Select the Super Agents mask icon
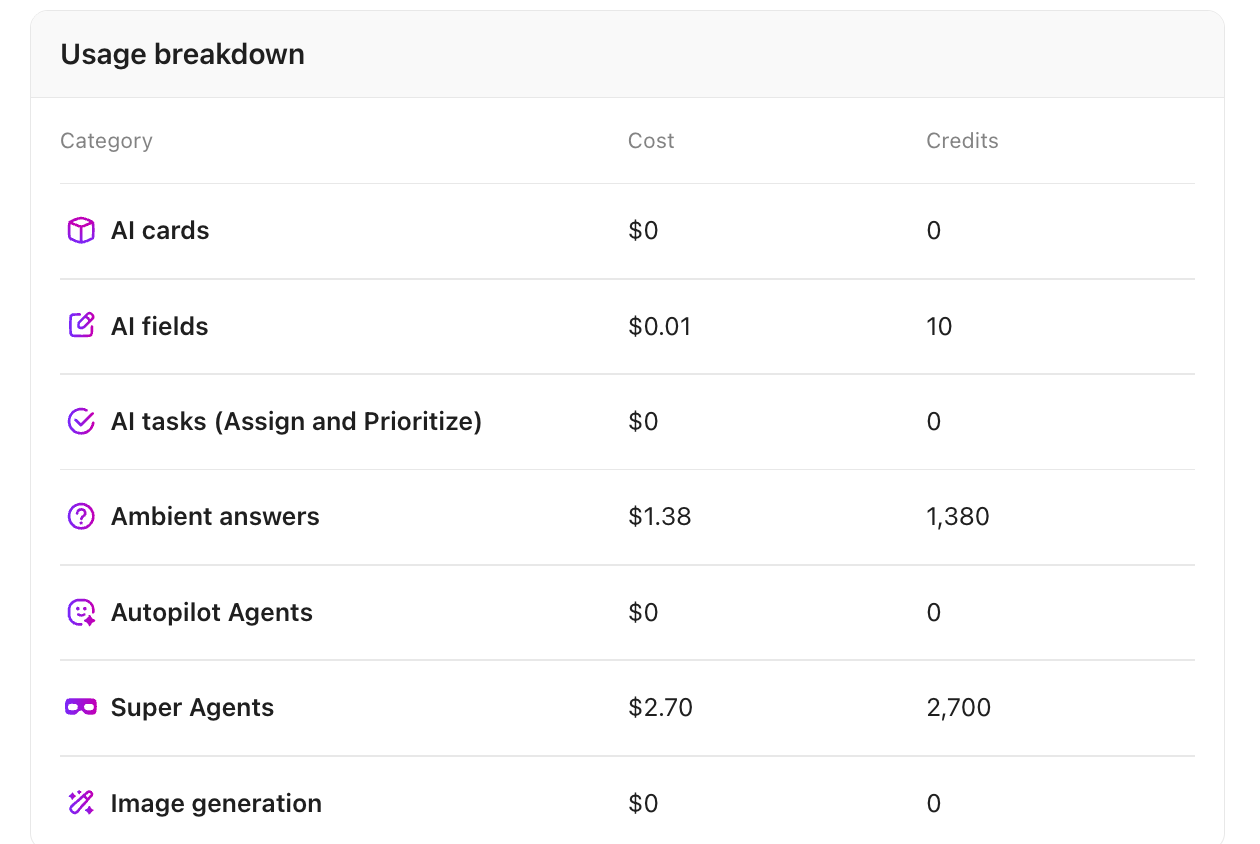1260x844 pixels. click(x=80, y=707)
